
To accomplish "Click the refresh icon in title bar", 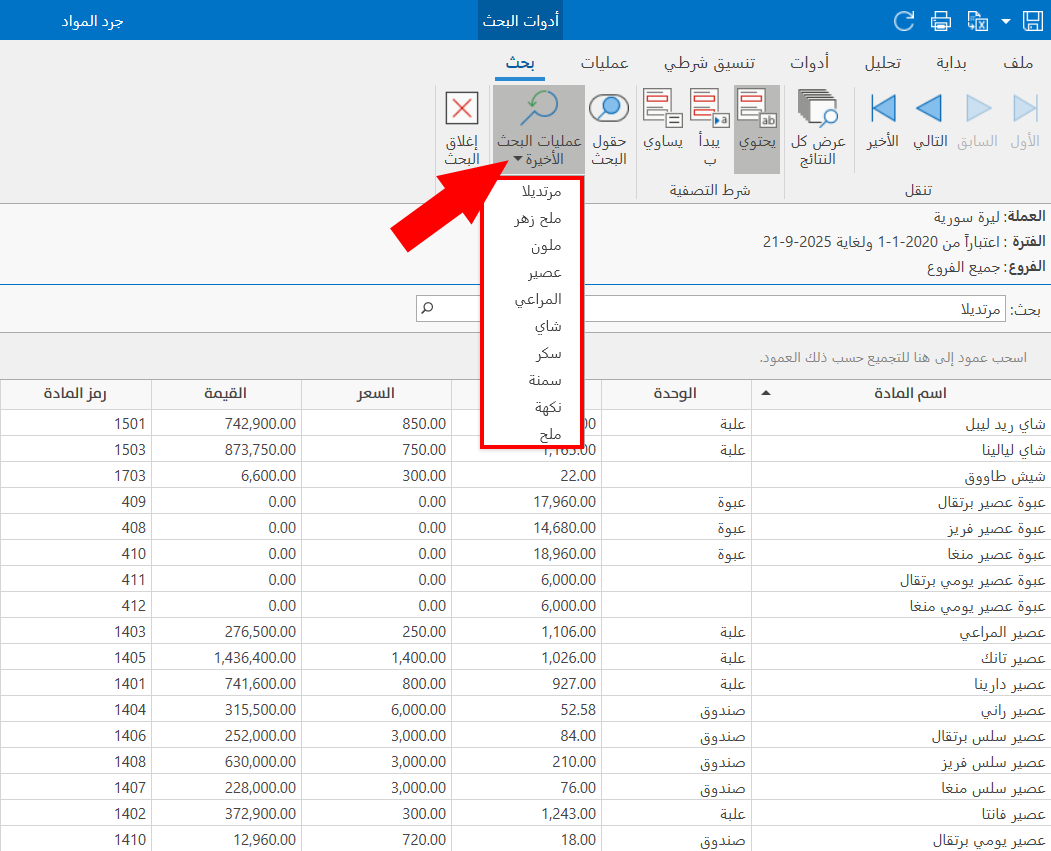I will 904,20.
